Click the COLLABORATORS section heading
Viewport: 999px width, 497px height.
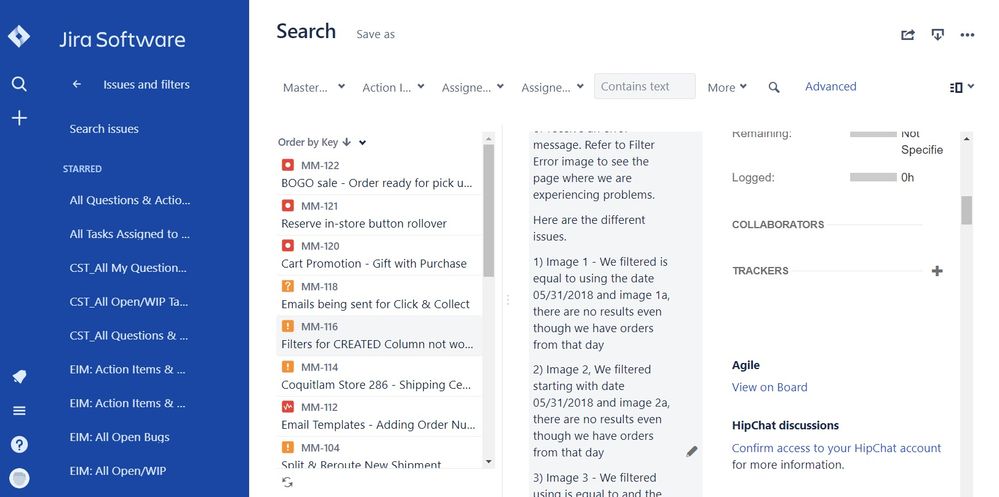778,224
